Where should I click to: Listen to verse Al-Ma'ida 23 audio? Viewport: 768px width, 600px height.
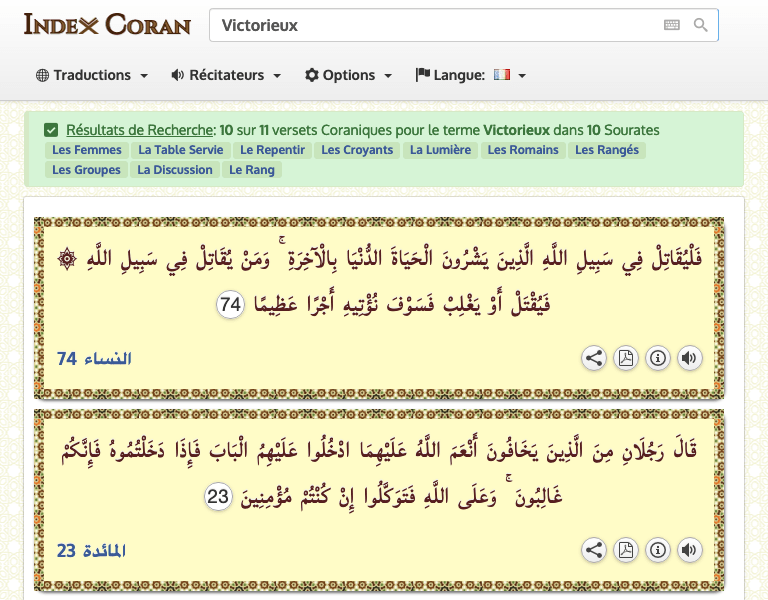[x=689, y=549]
